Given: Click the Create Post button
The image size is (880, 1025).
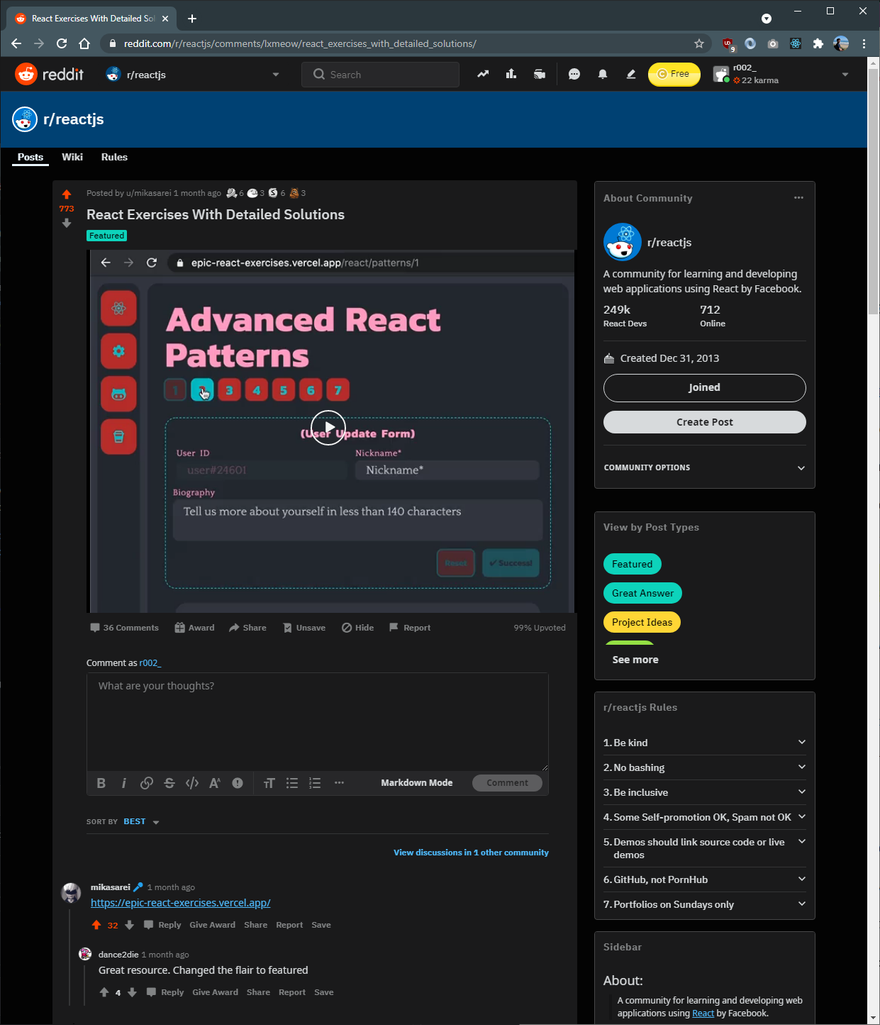Looking at the screenshot, I should (x=704, y=422).
